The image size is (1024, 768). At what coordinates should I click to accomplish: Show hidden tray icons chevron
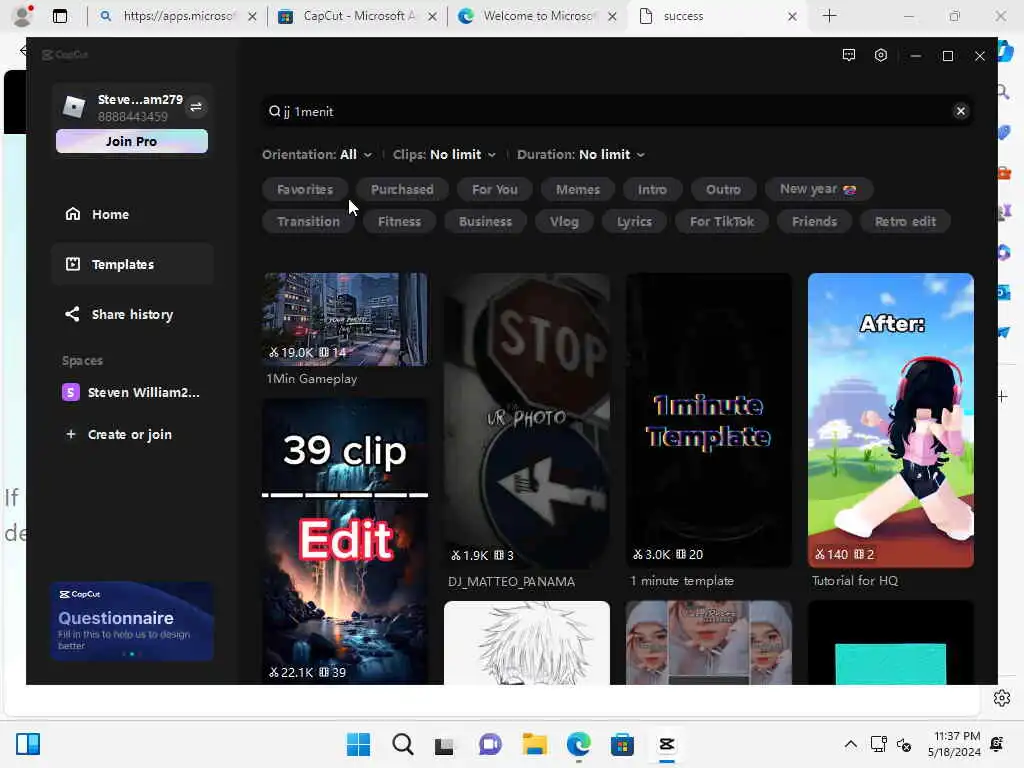(x=850, y=744)
